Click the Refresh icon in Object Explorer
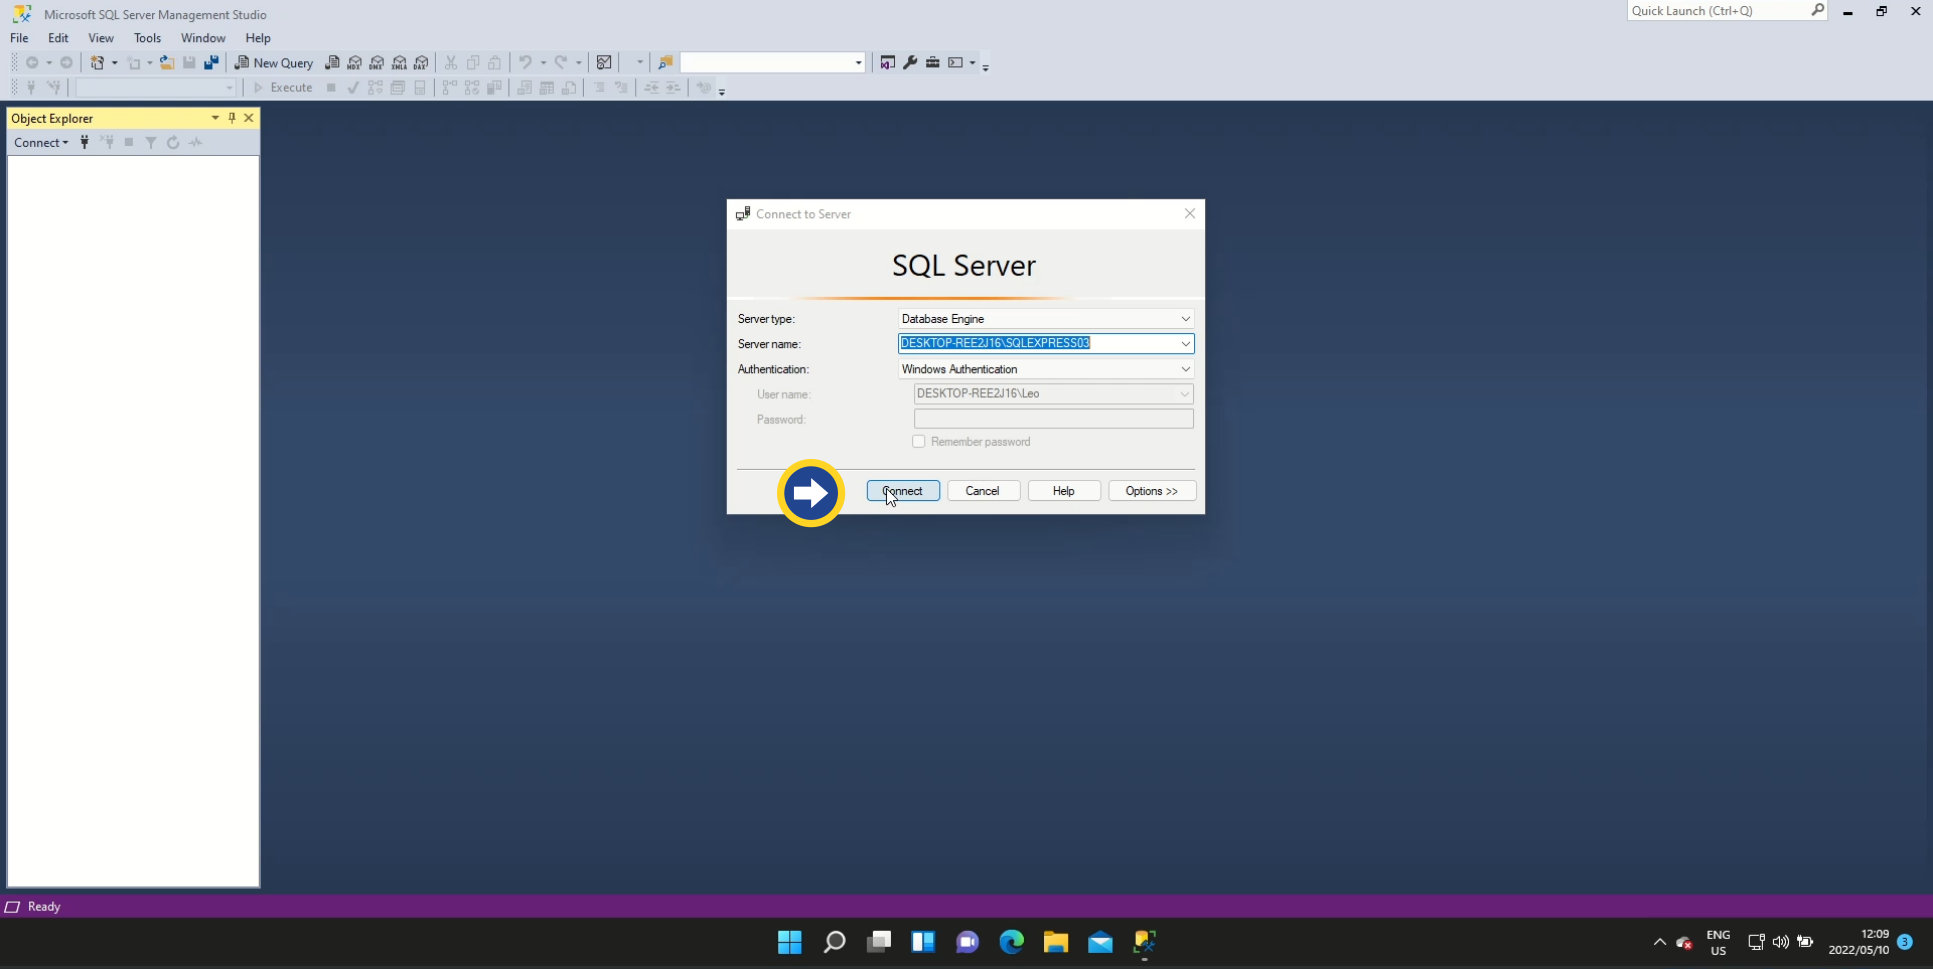 (173, 142)
